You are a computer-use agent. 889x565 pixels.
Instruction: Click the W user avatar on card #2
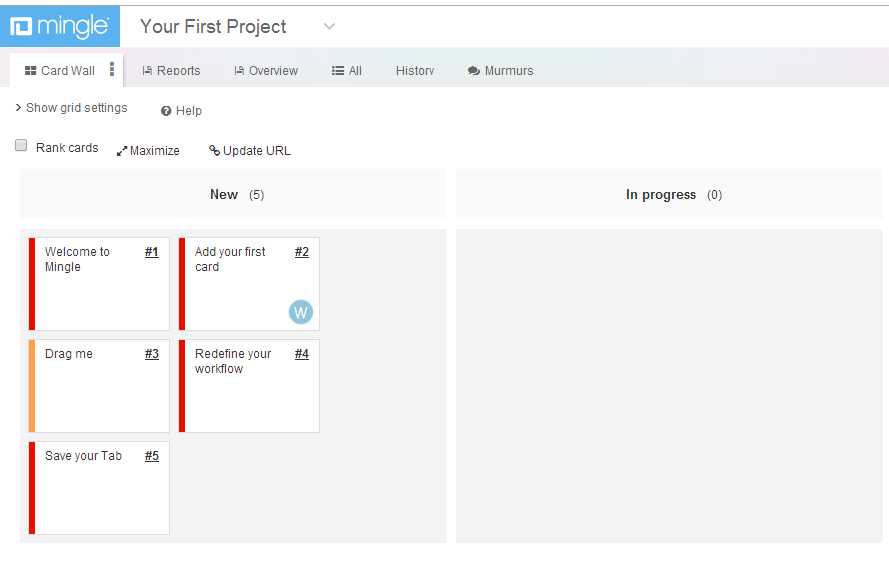[300, 312]
